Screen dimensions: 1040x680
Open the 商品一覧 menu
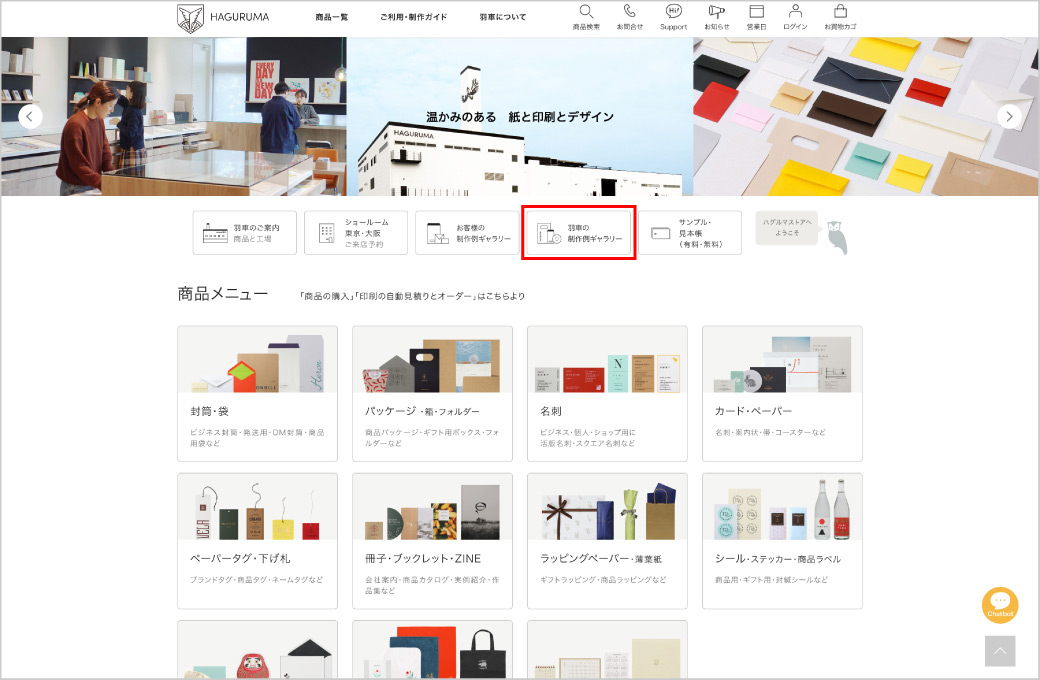pyautogui.click(x=331, y=17)
